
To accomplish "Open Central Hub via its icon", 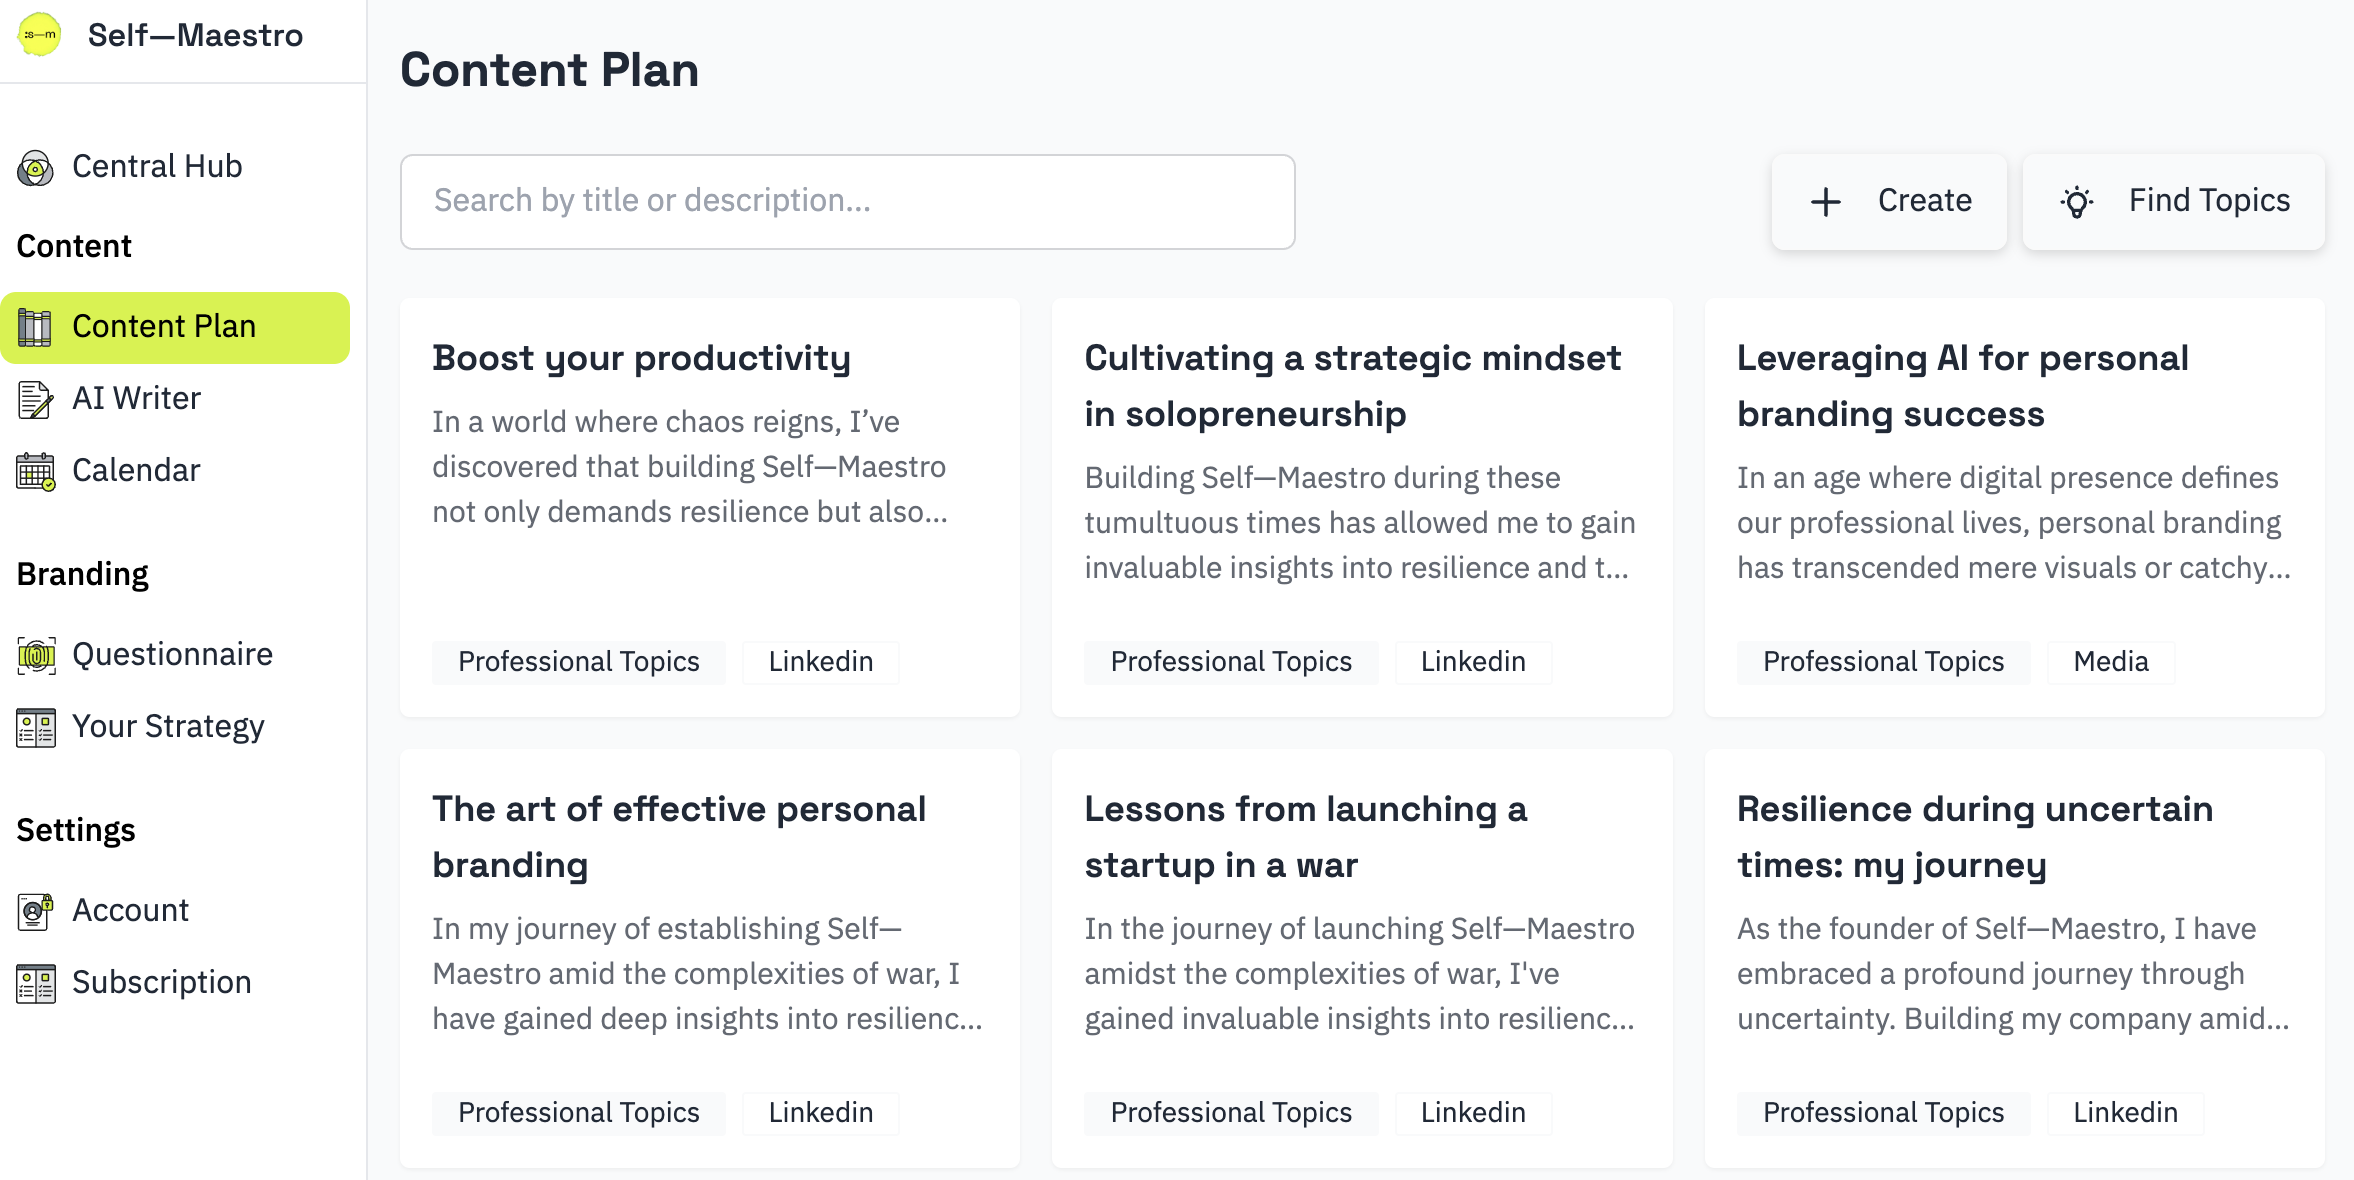I will [36, 168].
